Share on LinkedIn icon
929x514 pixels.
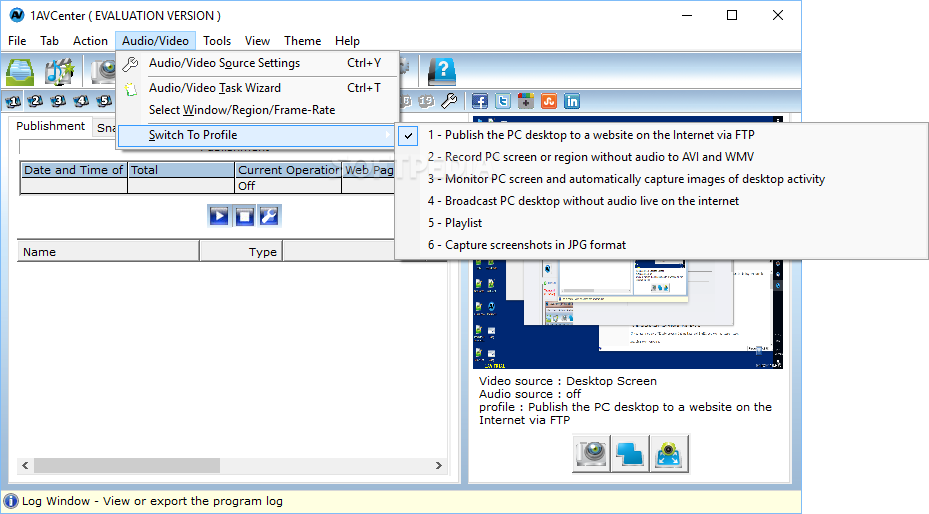(x=572, y=101)
